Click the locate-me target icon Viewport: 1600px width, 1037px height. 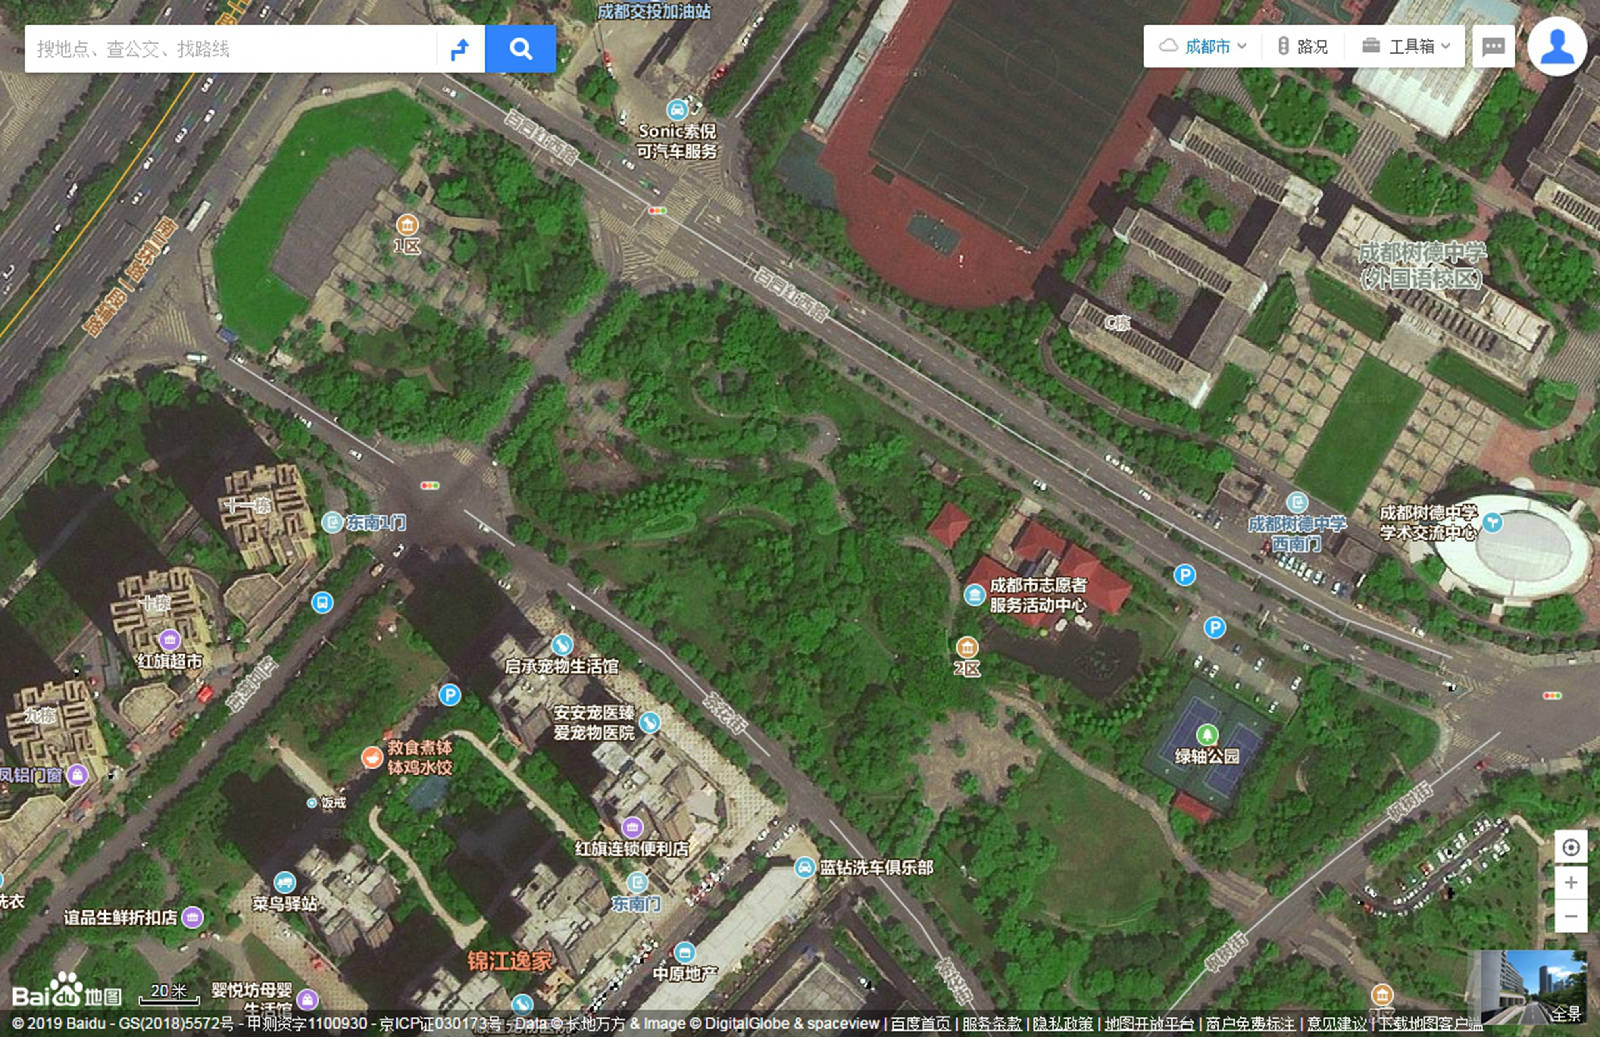coord(1571,847)
